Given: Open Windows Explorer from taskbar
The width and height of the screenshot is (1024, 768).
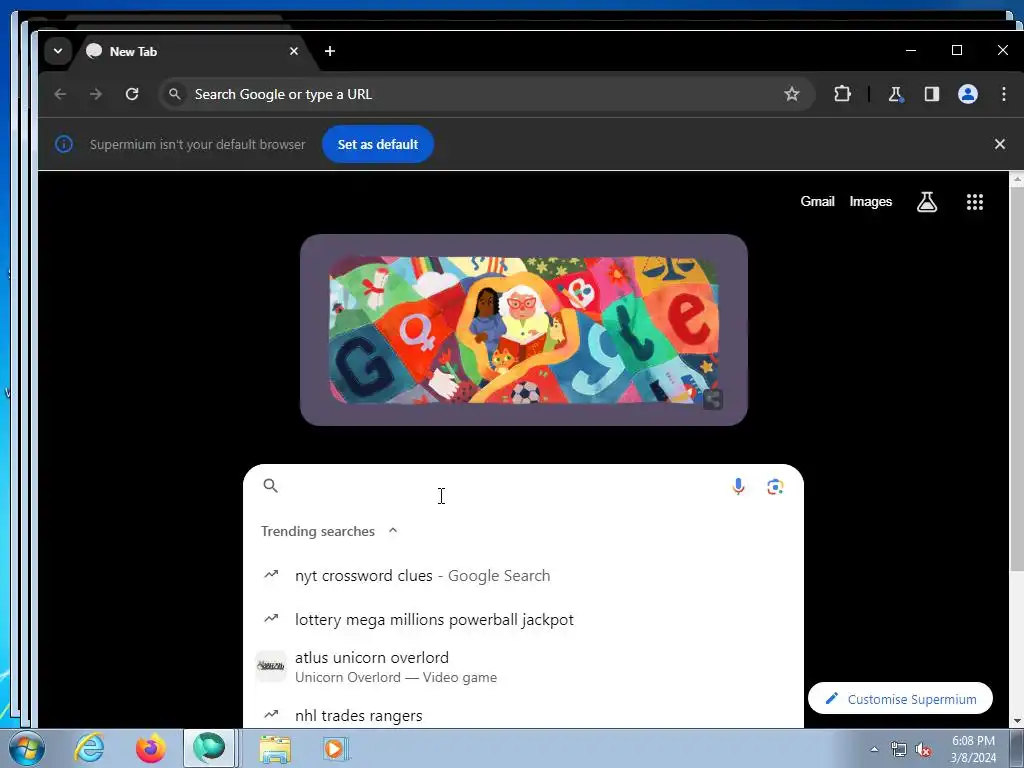Looking at the screenshot, I should [275, 748].
